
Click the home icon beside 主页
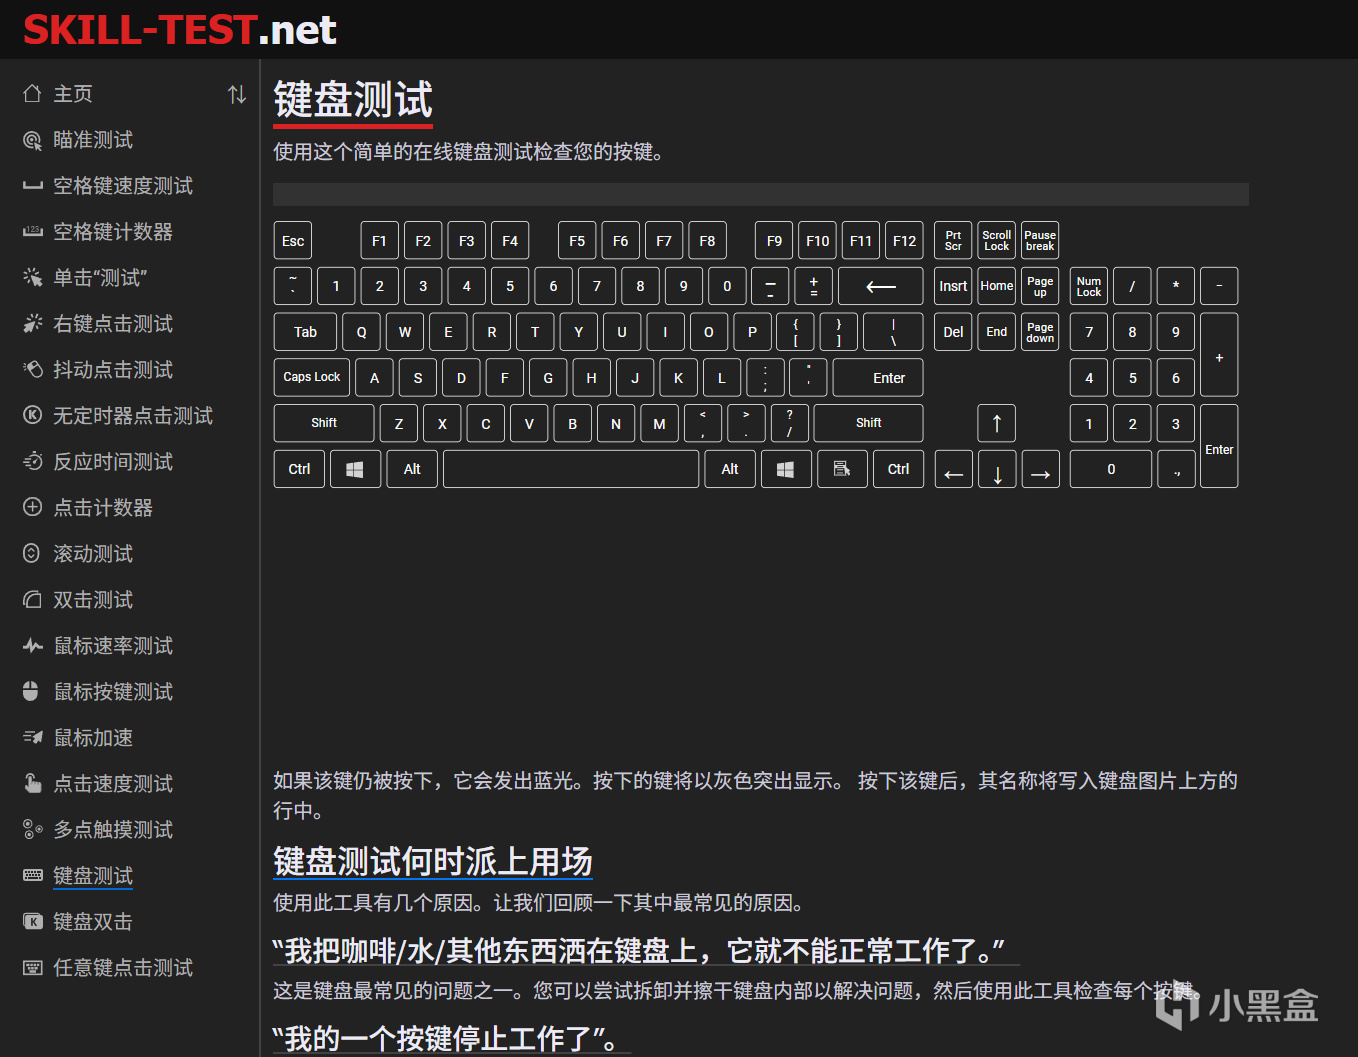pyautogui.click(x=32, y=94)
